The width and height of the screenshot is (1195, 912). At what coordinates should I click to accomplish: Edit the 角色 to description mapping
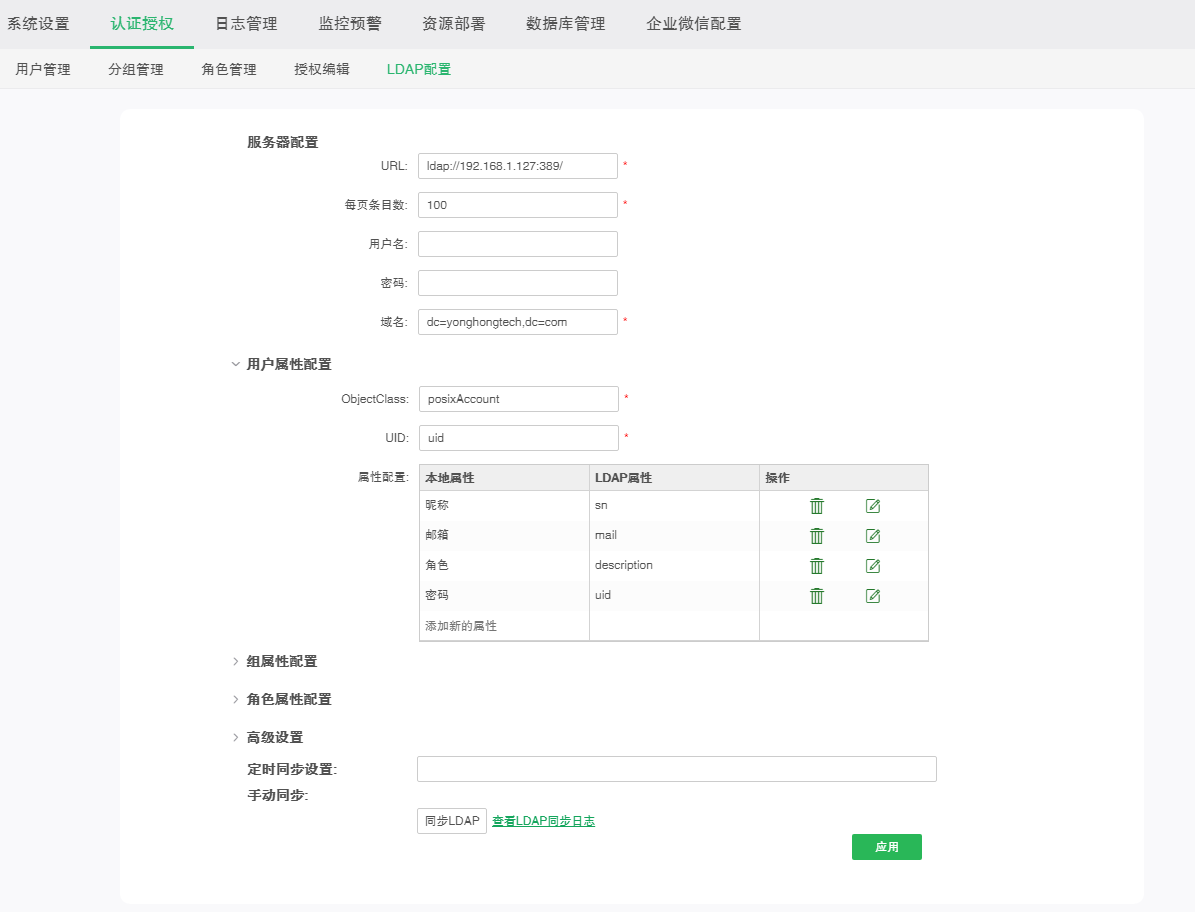[x=872, y=565]
